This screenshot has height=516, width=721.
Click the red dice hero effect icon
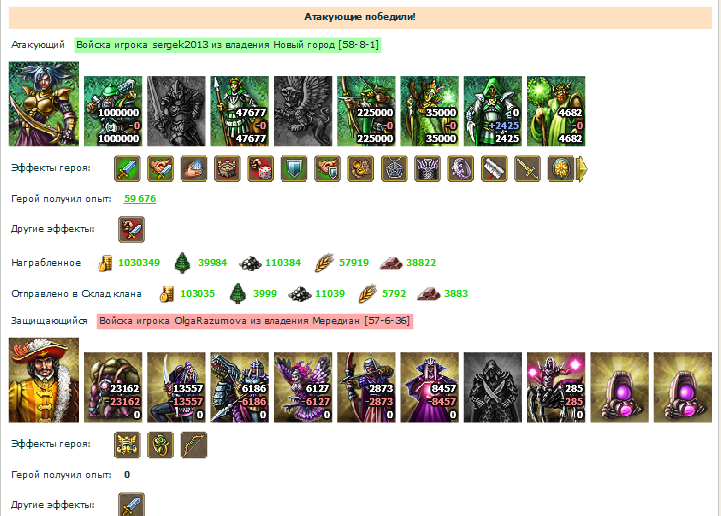(x=261, y=169)
